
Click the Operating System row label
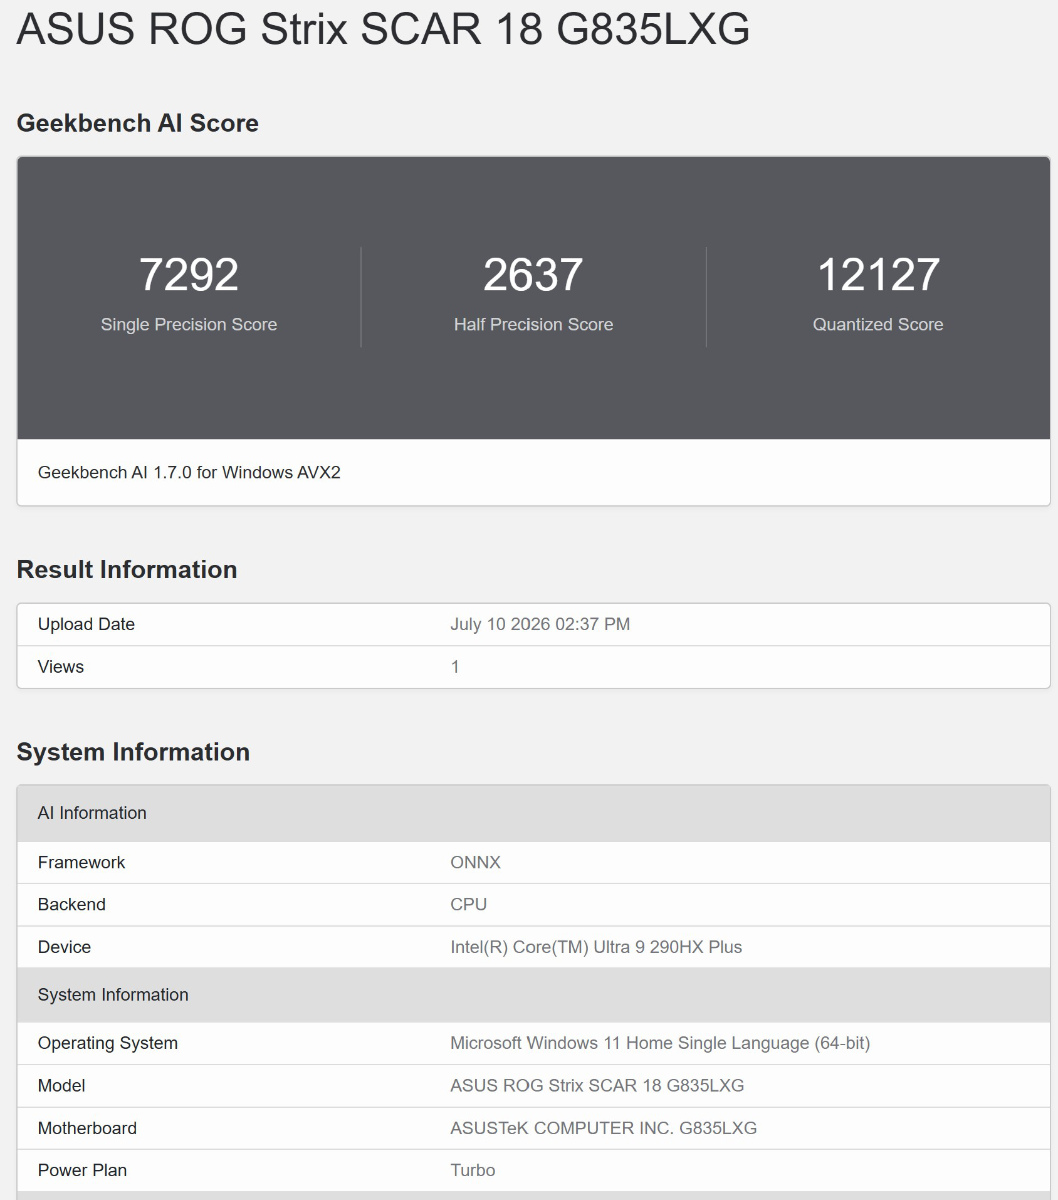pyautogui.click(x=108, y=1043)
